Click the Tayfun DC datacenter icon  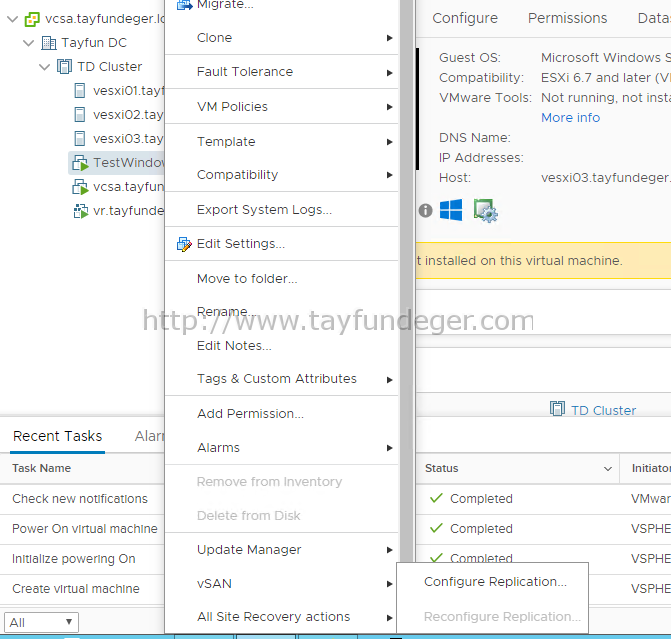[48, 43]
